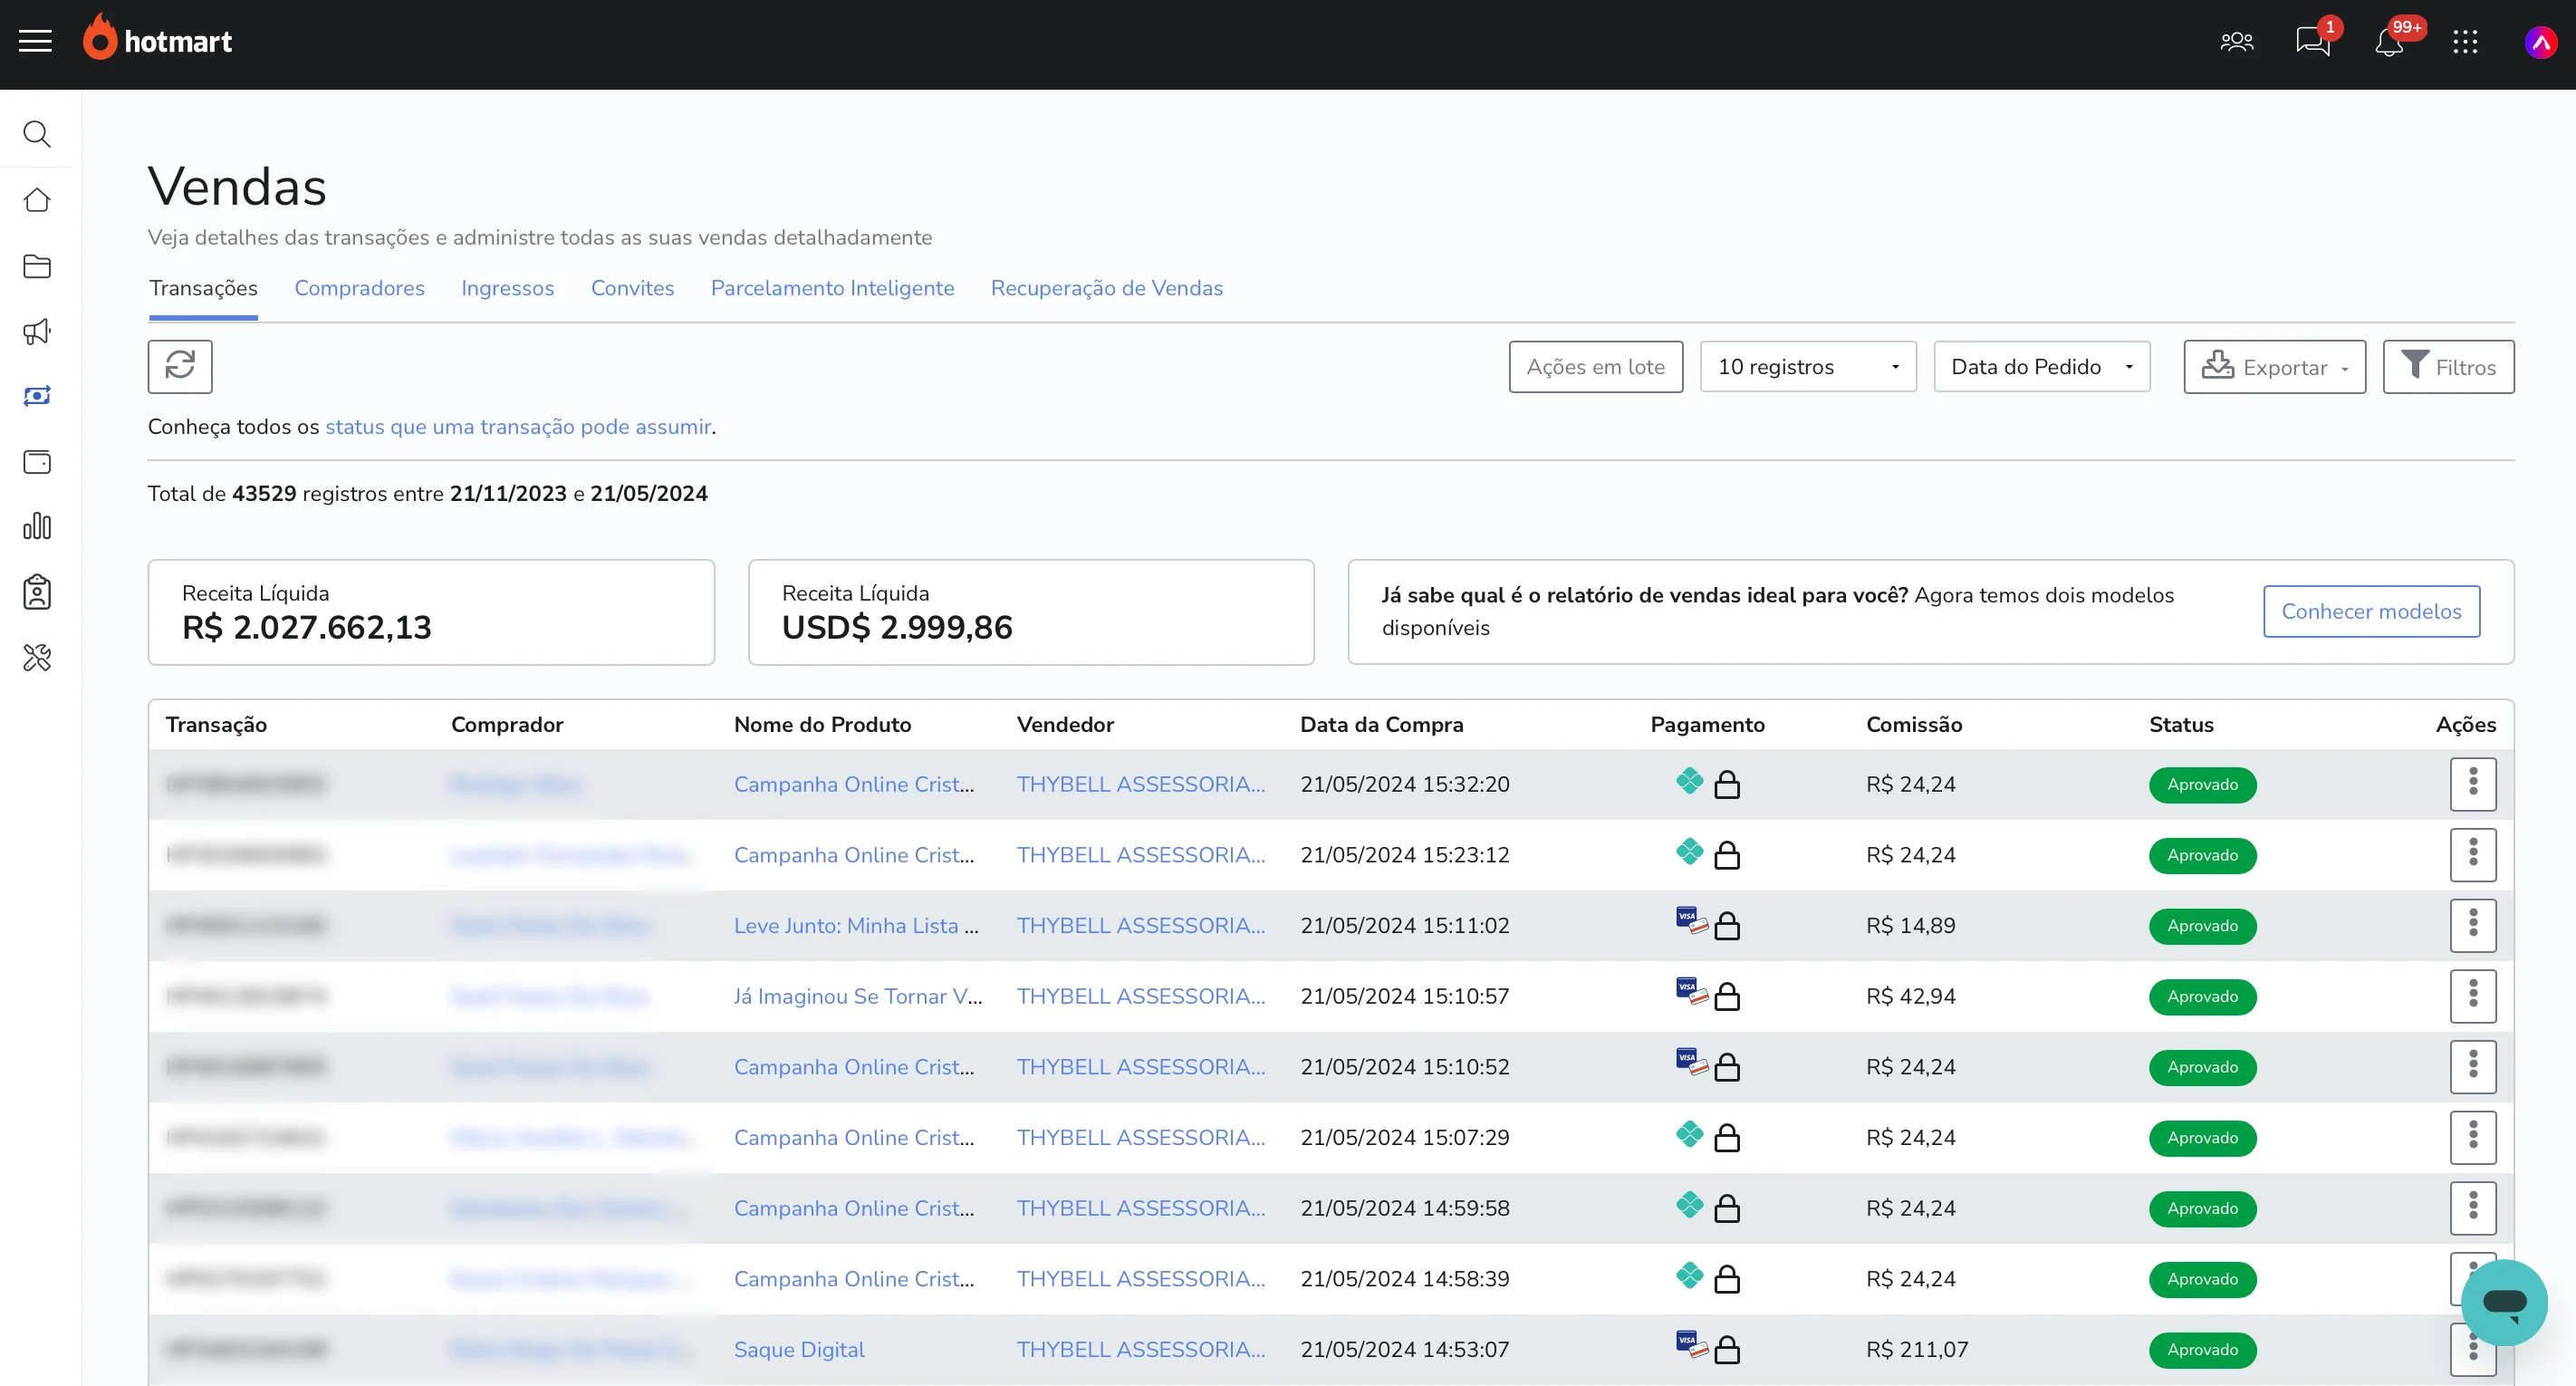Open the Filtros panel

pyautogui.click(x=2448, y=367)
